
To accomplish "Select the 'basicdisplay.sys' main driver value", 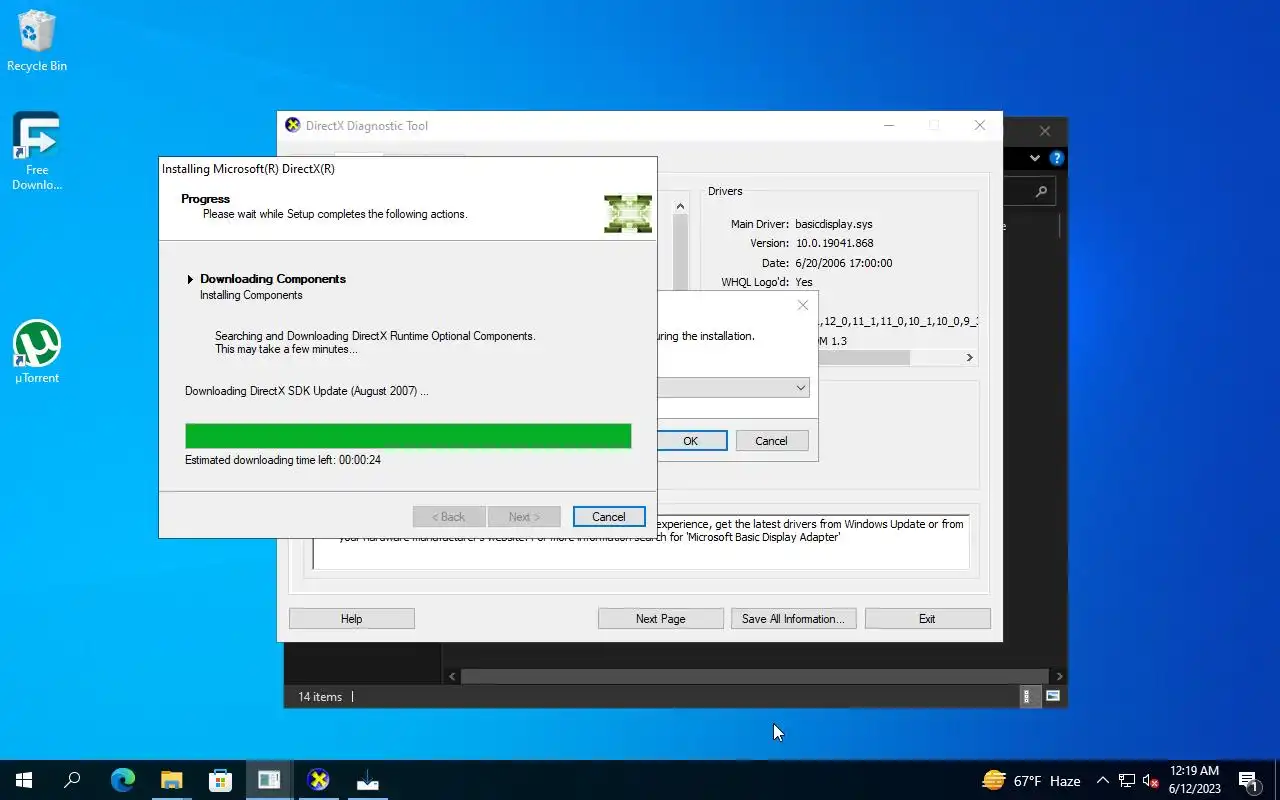I will [833, 224].
